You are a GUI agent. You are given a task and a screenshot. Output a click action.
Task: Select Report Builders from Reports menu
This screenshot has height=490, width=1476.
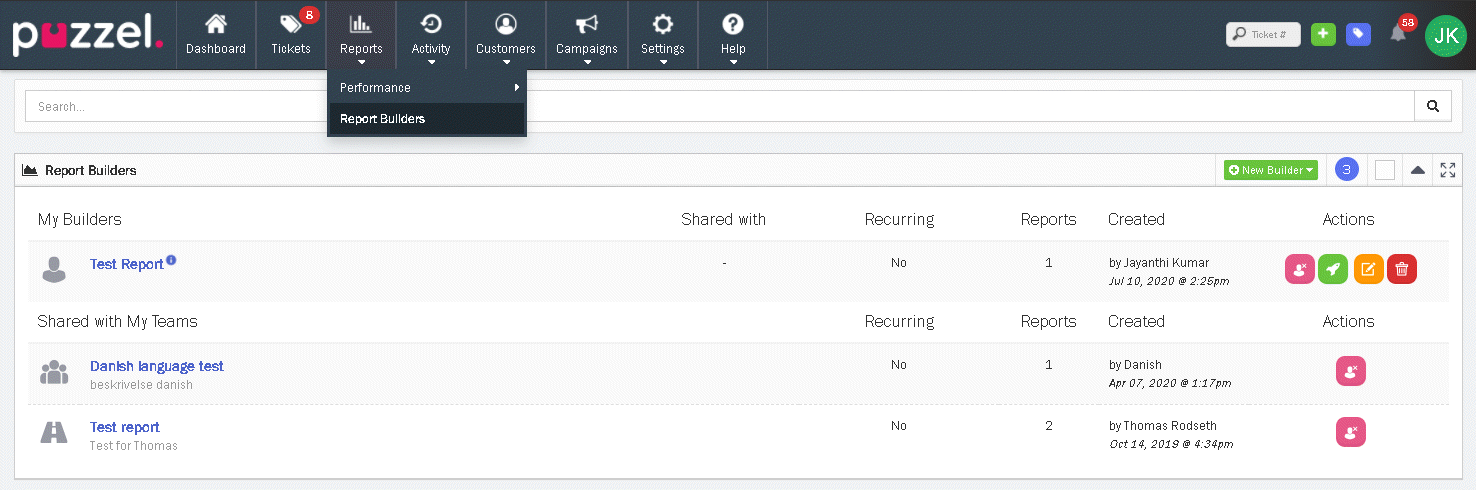(382, 119)
